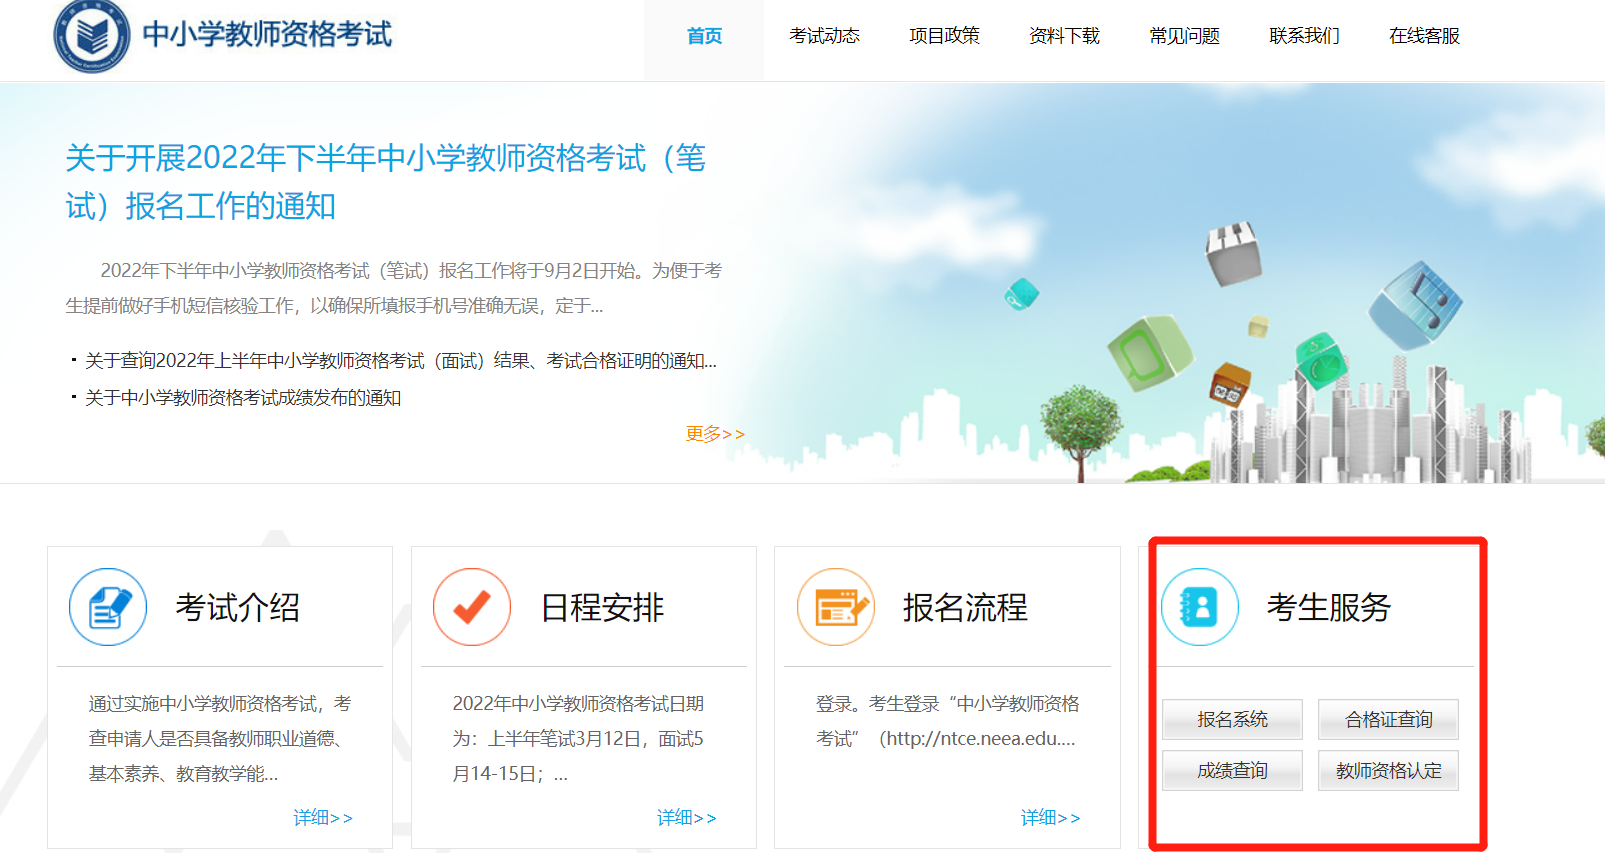The width and height of the screenshot is (1605, 853).
Task: Click the 通过实施中小学教师资格考试 description text
Action: pos(220,739)
